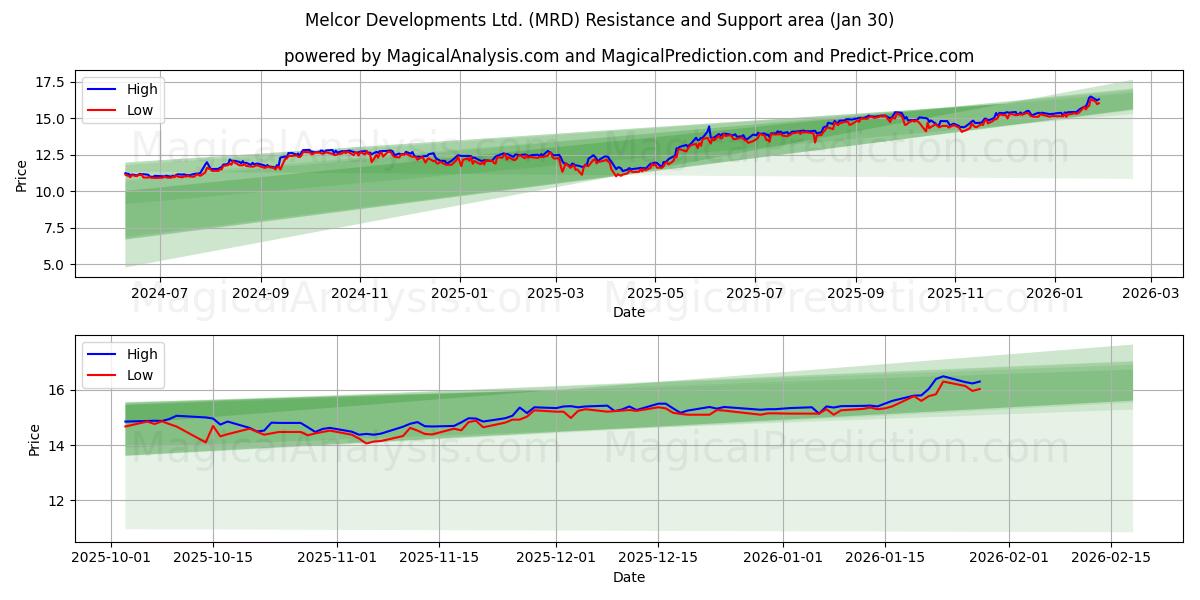Click the '2024-07' date tick on the top chart

pyautogui.click(x=160, y=295)
